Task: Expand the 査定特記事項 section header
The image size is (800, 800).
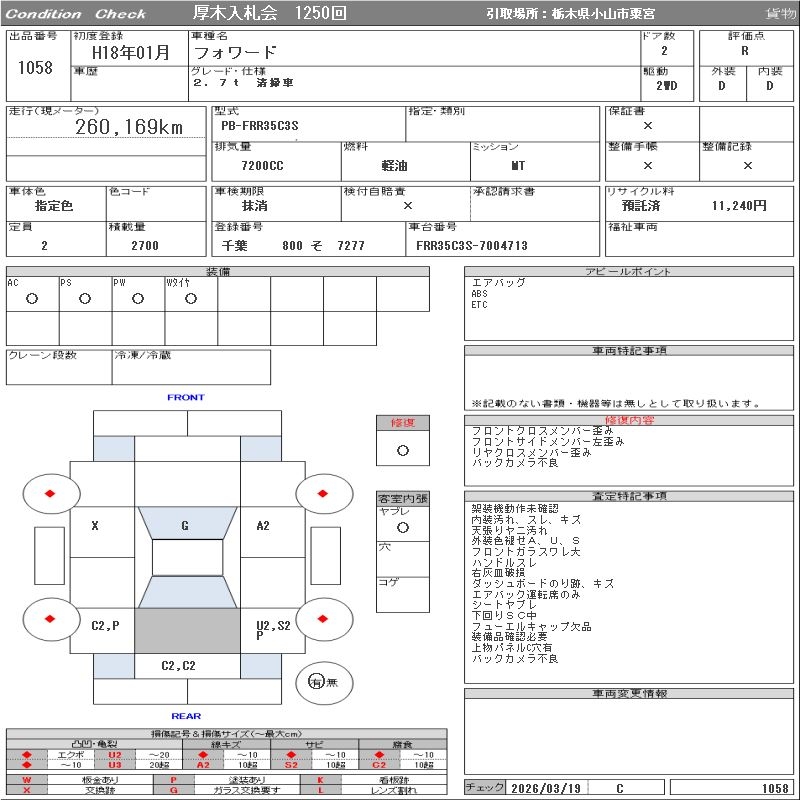Action: coord(630,496)
